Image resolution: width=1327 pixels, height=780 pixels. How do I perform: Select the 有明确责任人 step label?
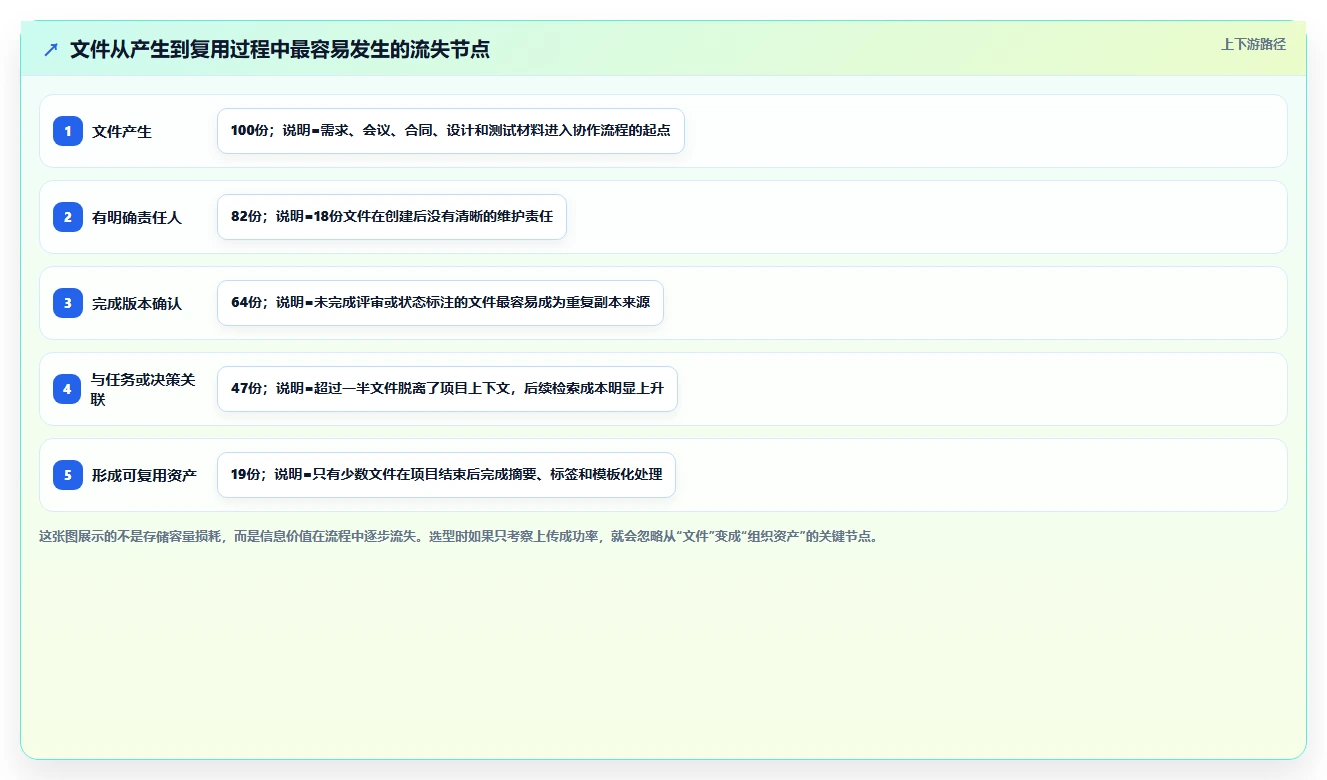click(x=137, y=217)
